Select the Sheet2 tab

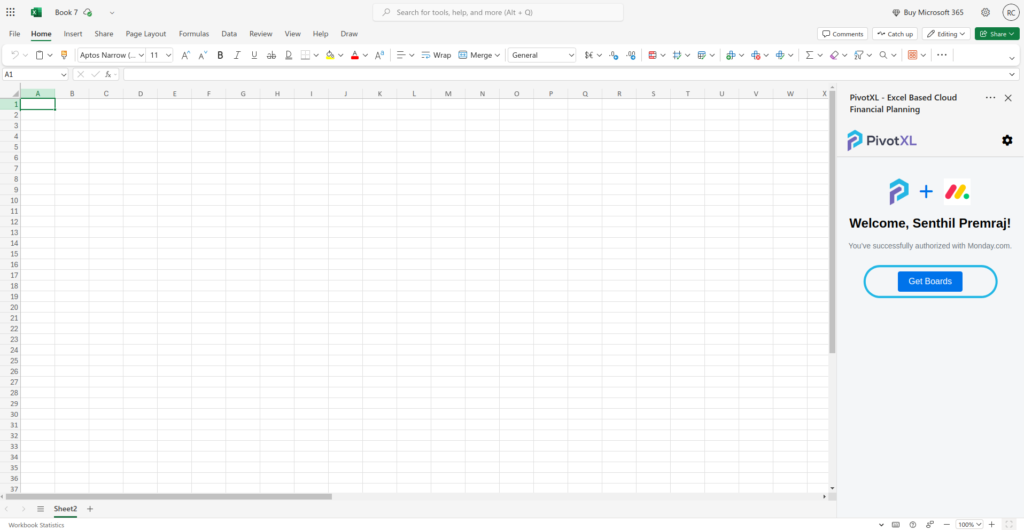pyautogui.click(x=65, y=509)
